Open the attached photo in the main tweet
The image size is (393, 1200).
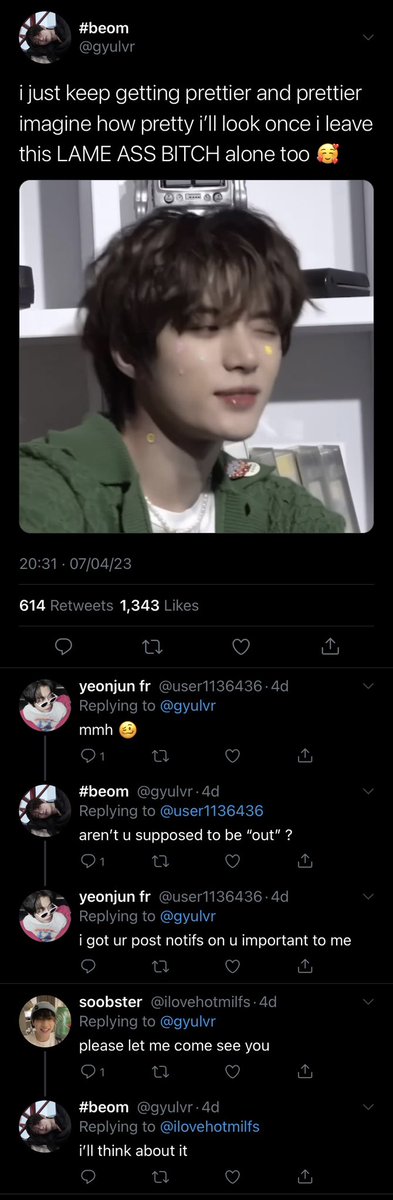pyautogui.click(x=197, y=356)
